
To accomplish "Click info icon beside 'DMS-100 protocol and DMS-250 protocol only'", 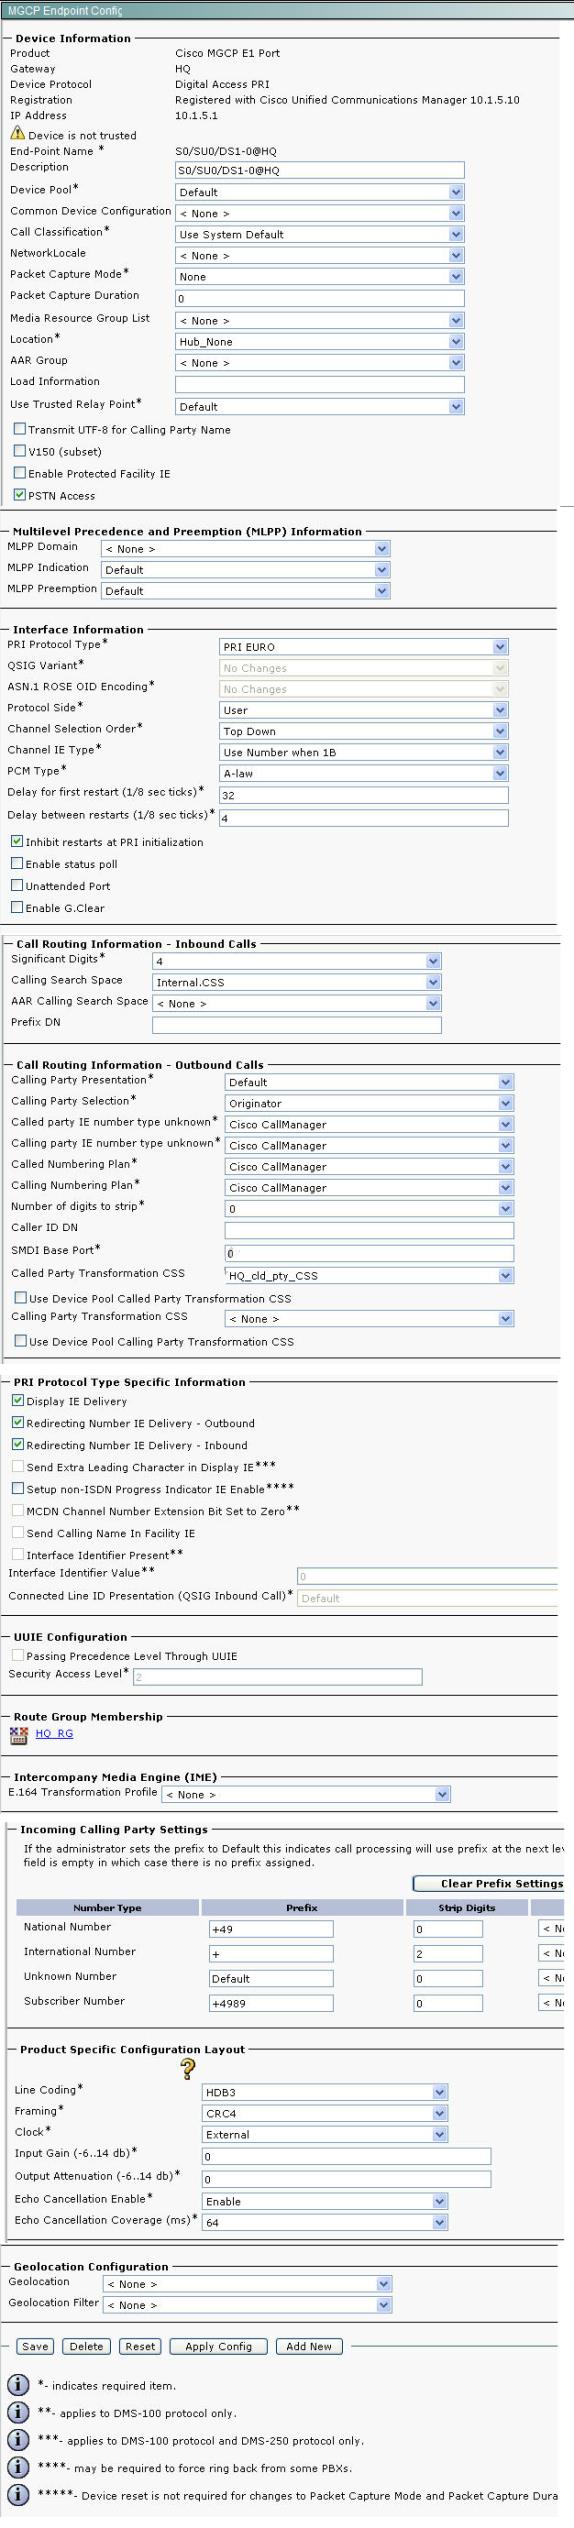I will [x=18, y=2440].
